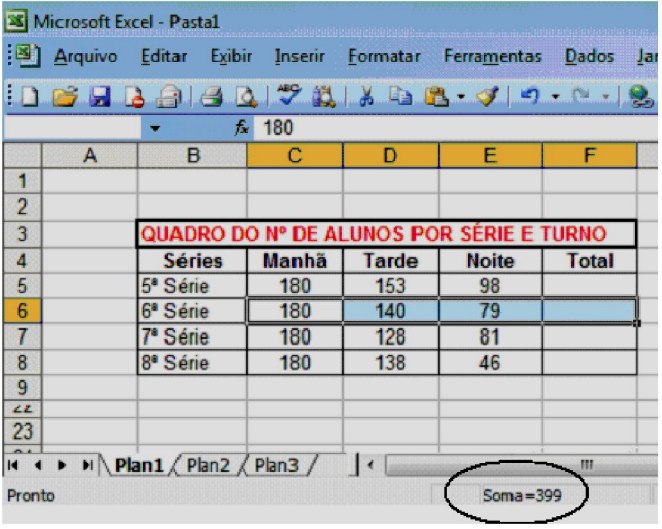The height and width of the screenshot is (529, 662).
Task: Select the column D header
Action: coord(391,156)
